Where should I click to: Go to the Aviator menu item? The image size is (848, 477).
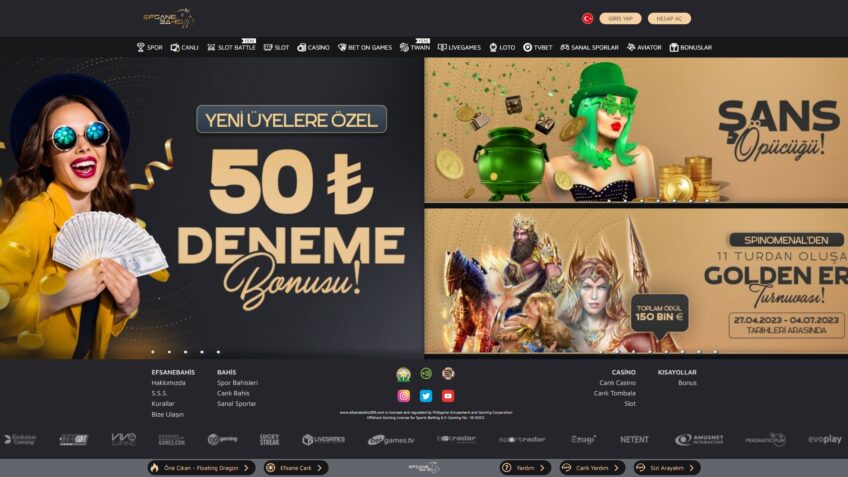644,47
